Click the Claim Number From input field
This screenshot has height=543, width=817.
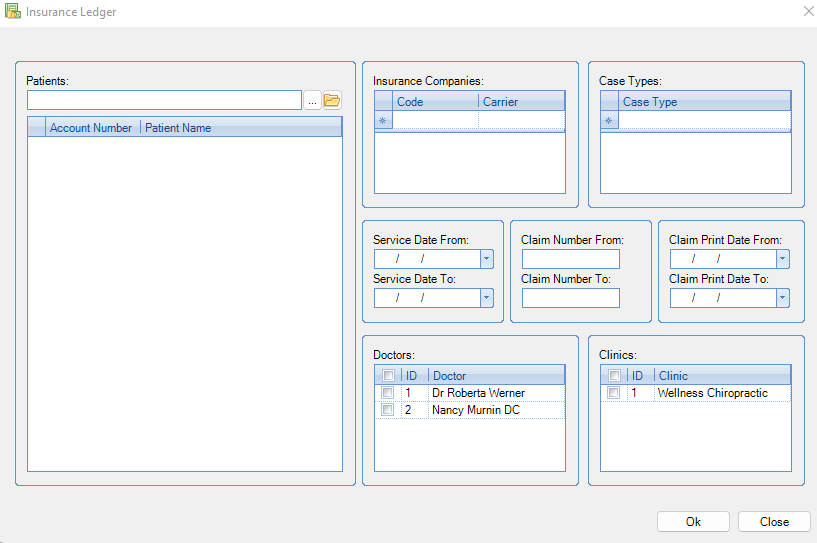point(570,259)
